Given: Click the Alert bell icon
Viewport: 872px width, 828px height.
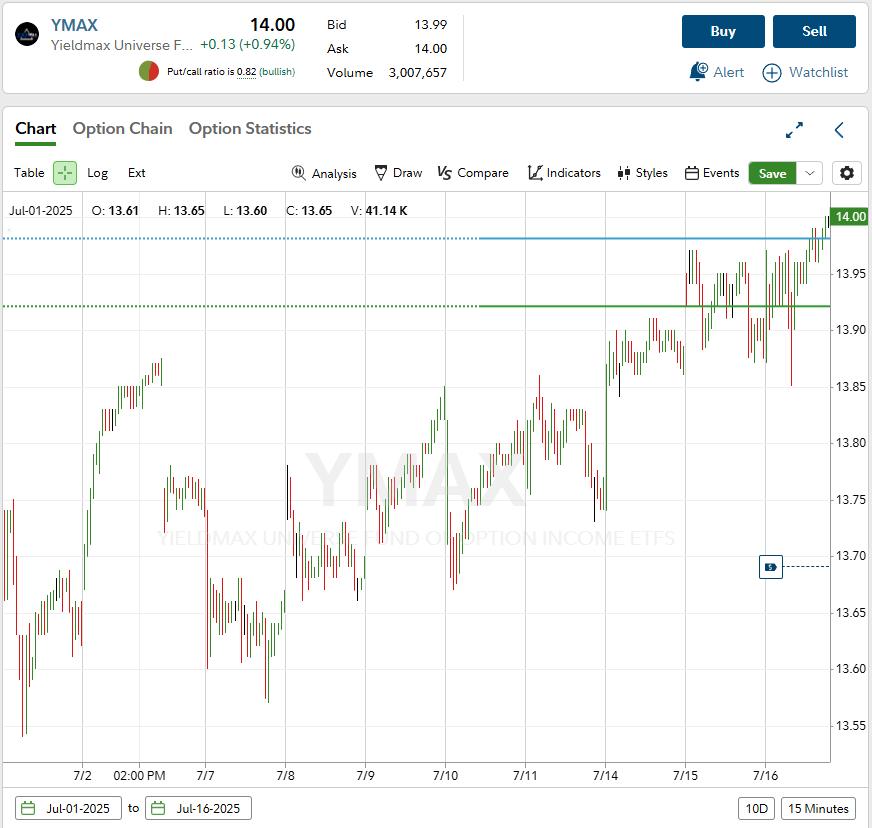Looking at the screenshot, I should pos(698,72).
